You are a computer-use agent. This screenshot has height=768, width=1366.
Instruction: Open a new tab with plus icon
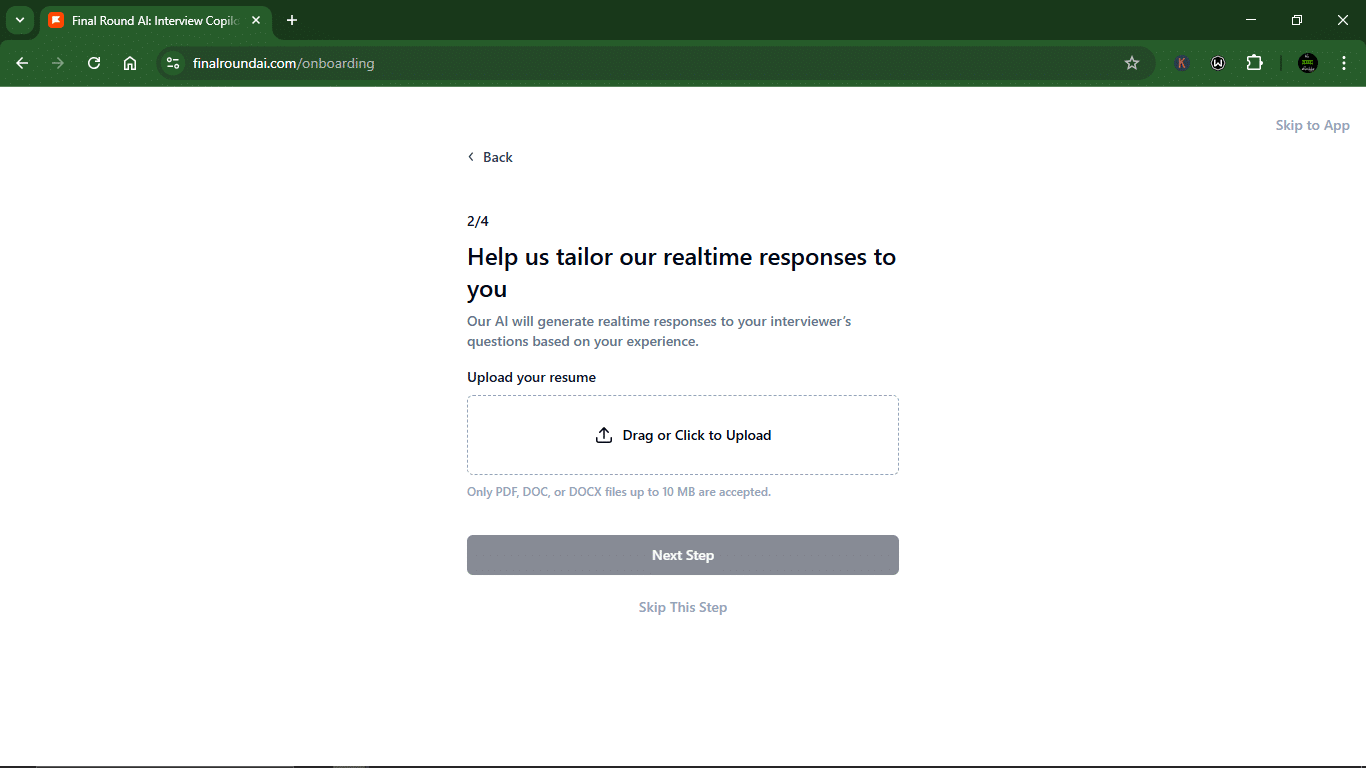click(292, 20)
